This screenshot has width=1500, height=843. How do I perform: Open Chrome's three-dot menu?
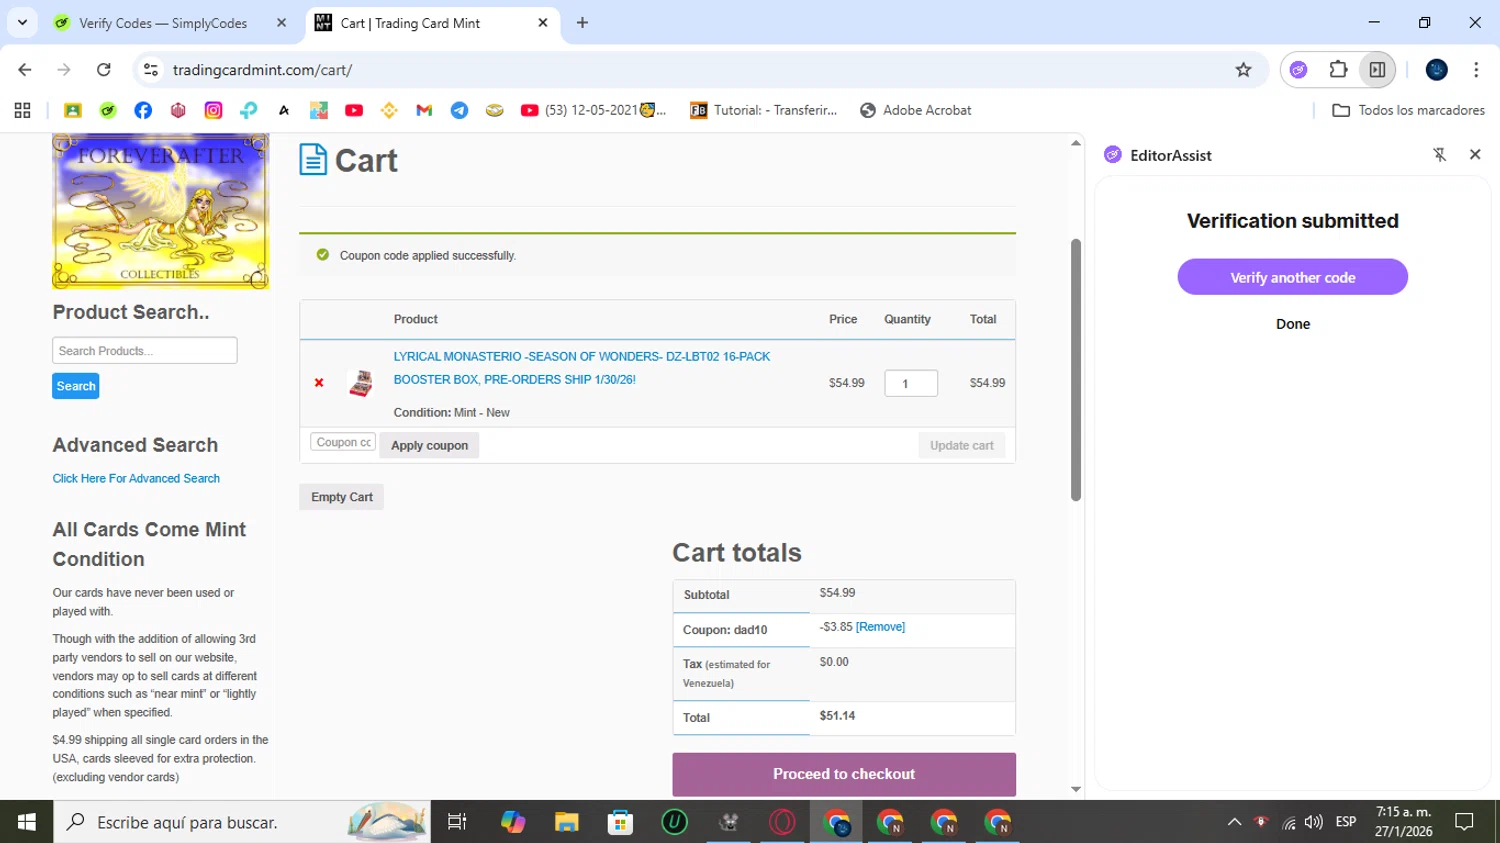point(1476,70)
